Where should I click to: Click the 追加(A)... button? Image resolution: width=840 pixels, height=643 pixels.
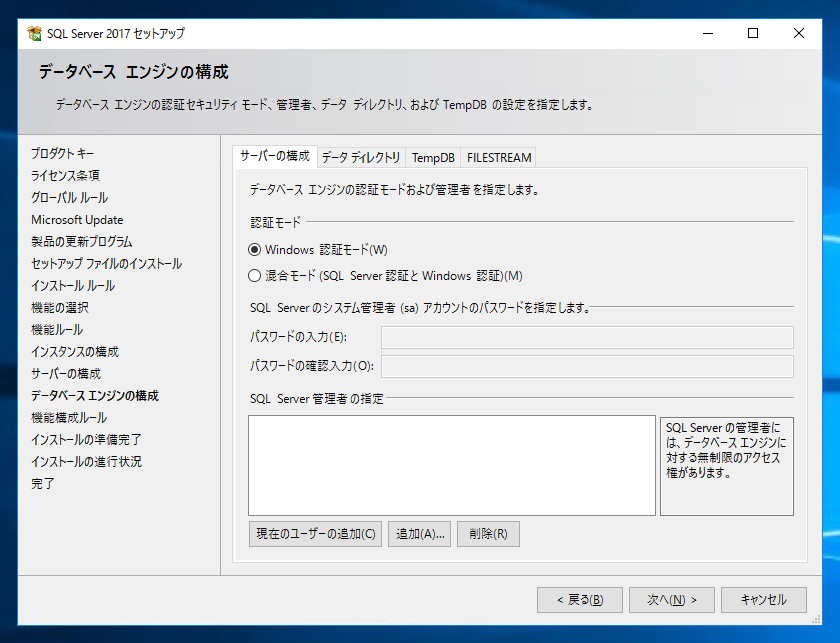pyautogui.click(x=420, y=534)
